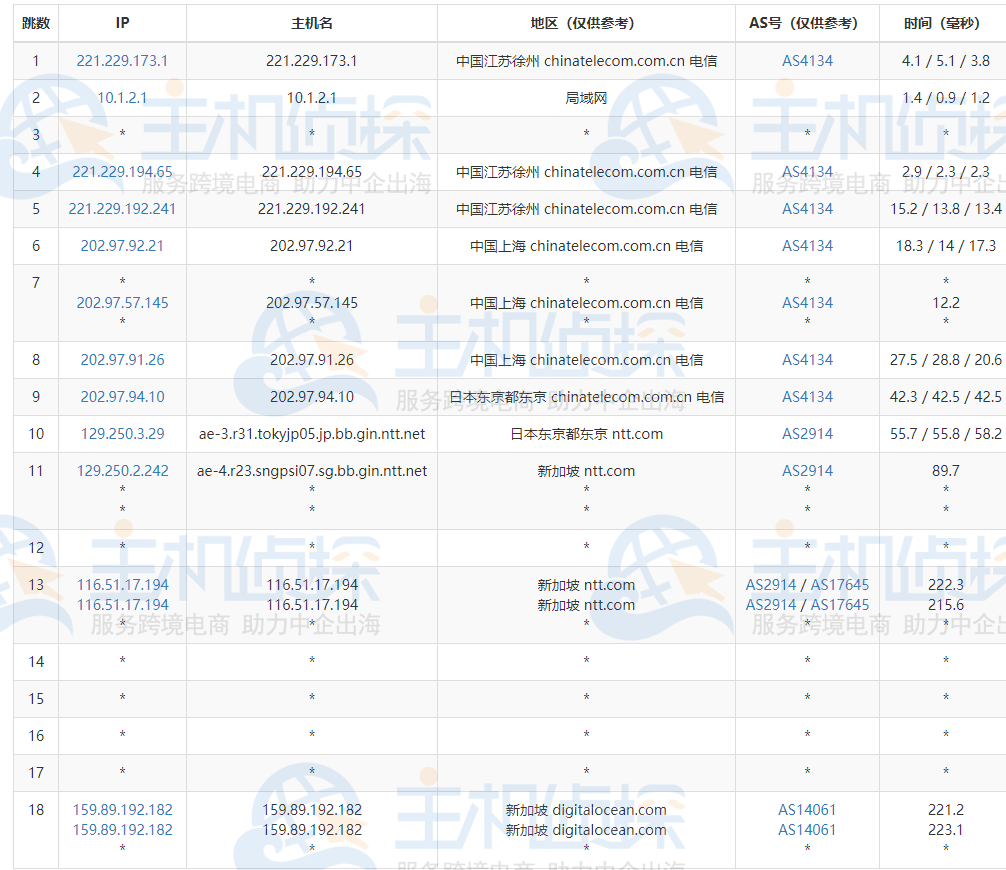Click AS4134 link in hop 8 row

point(807,360)
